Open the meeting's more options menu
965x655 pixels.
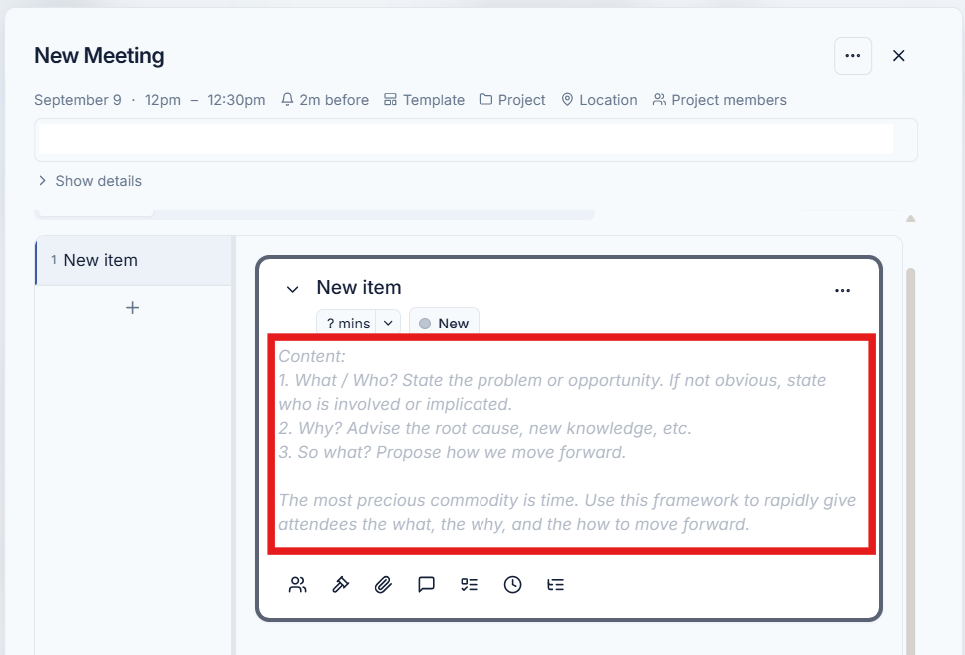(x=853, y=56)
